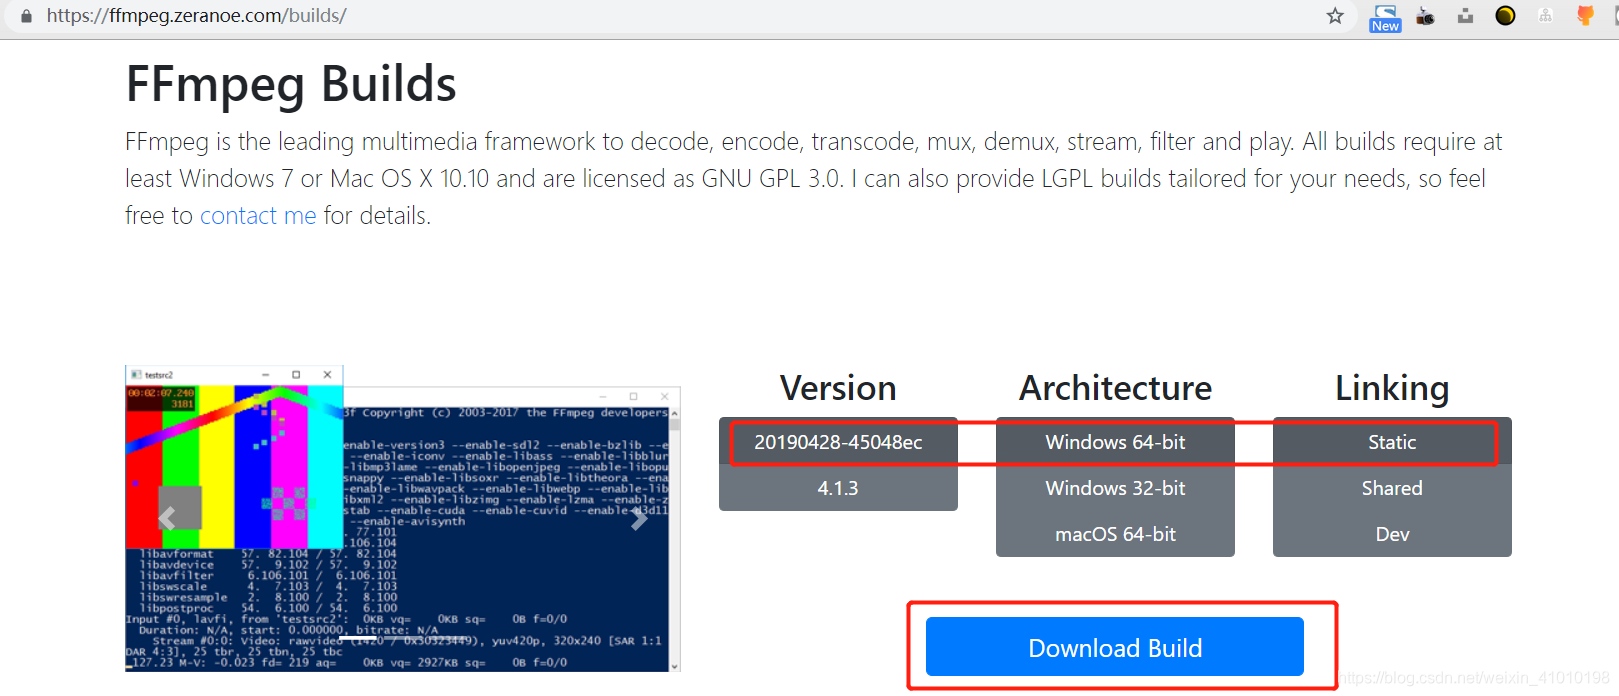Screen dimensions: 1619x696
Task: Show next carousel screenshot
Action: (639, 518)
